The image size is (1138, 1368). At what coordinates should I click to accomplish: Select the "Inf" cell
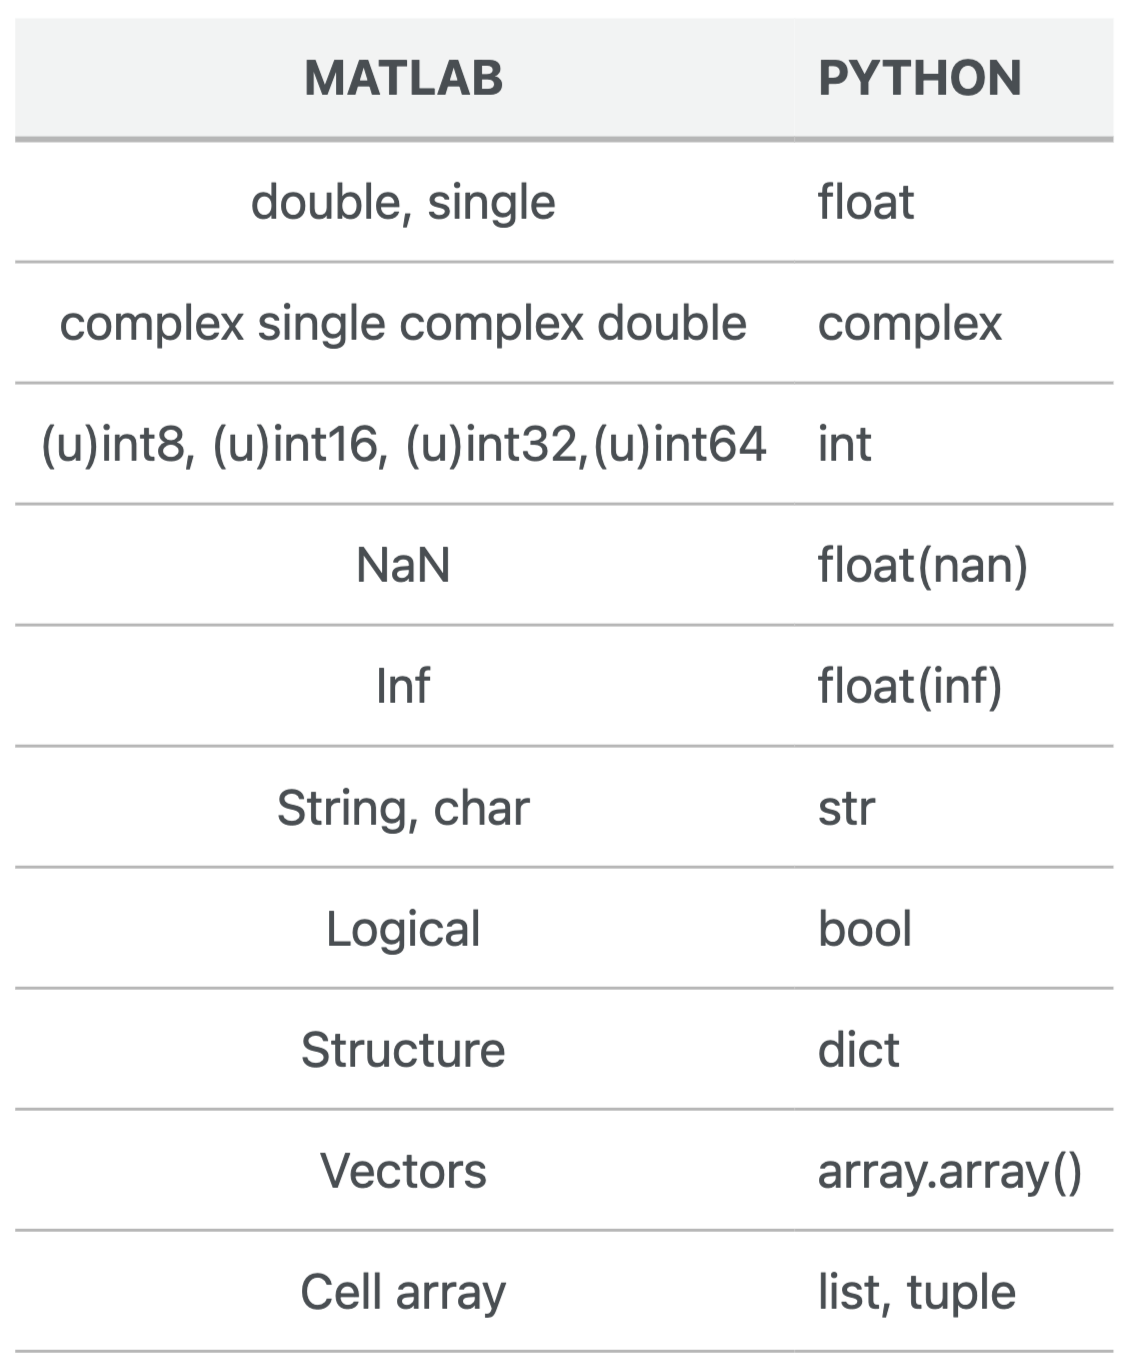pos(403,686)
